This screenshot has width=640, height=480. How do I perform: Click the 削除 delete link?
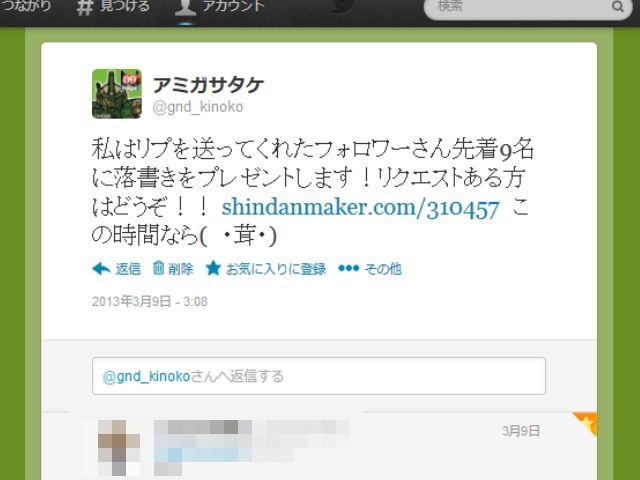pos(180,269)
